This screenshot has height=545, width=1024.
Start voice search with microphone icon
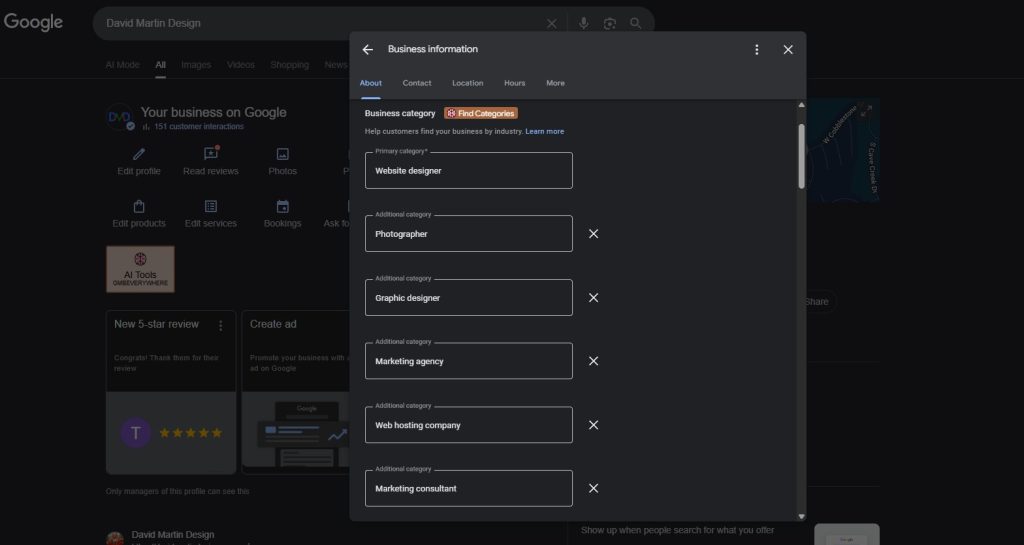pos(584,23)
